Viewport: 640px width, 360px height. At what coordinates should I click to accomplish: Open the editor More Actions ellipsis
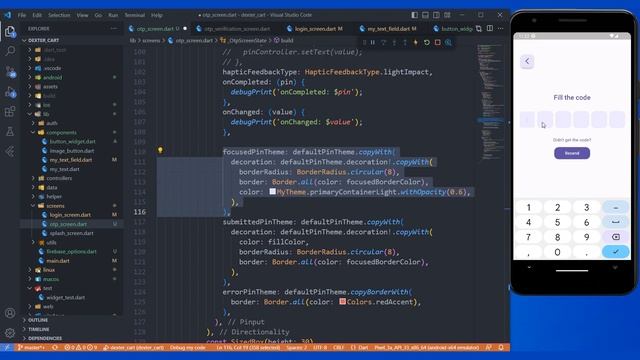(501, 29)
